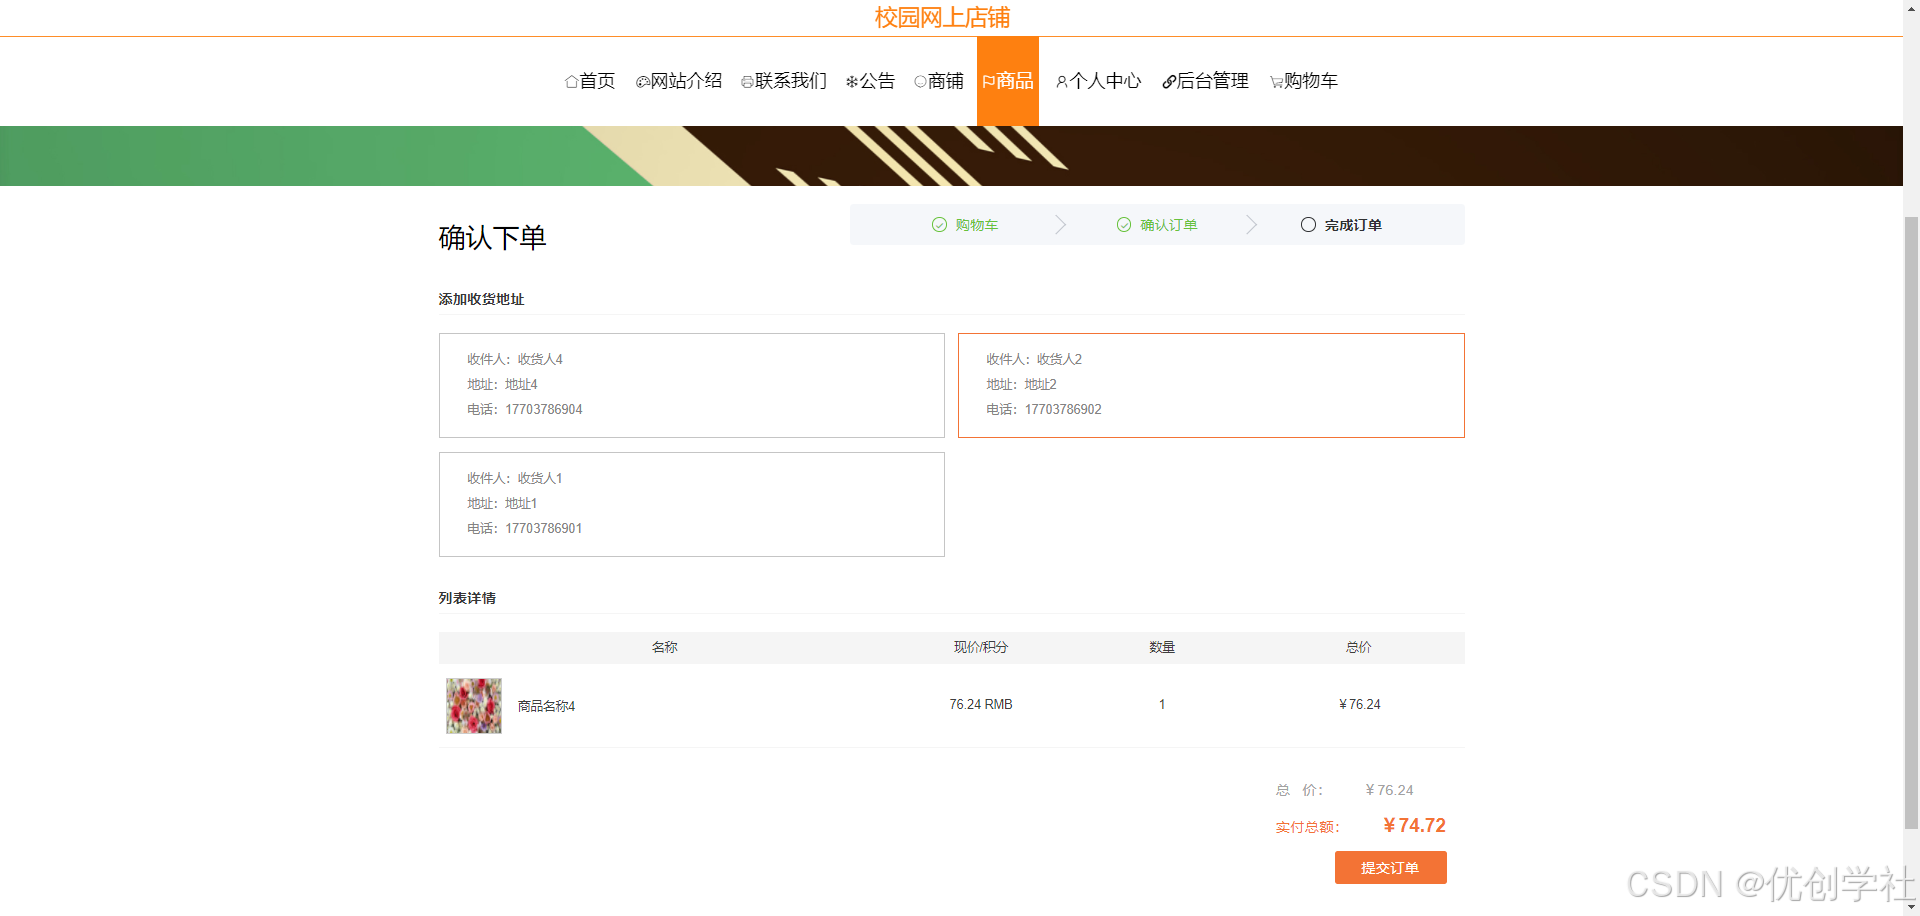
Task: Click the orange 提交订单 submit button
Action: coord(1390,867)
